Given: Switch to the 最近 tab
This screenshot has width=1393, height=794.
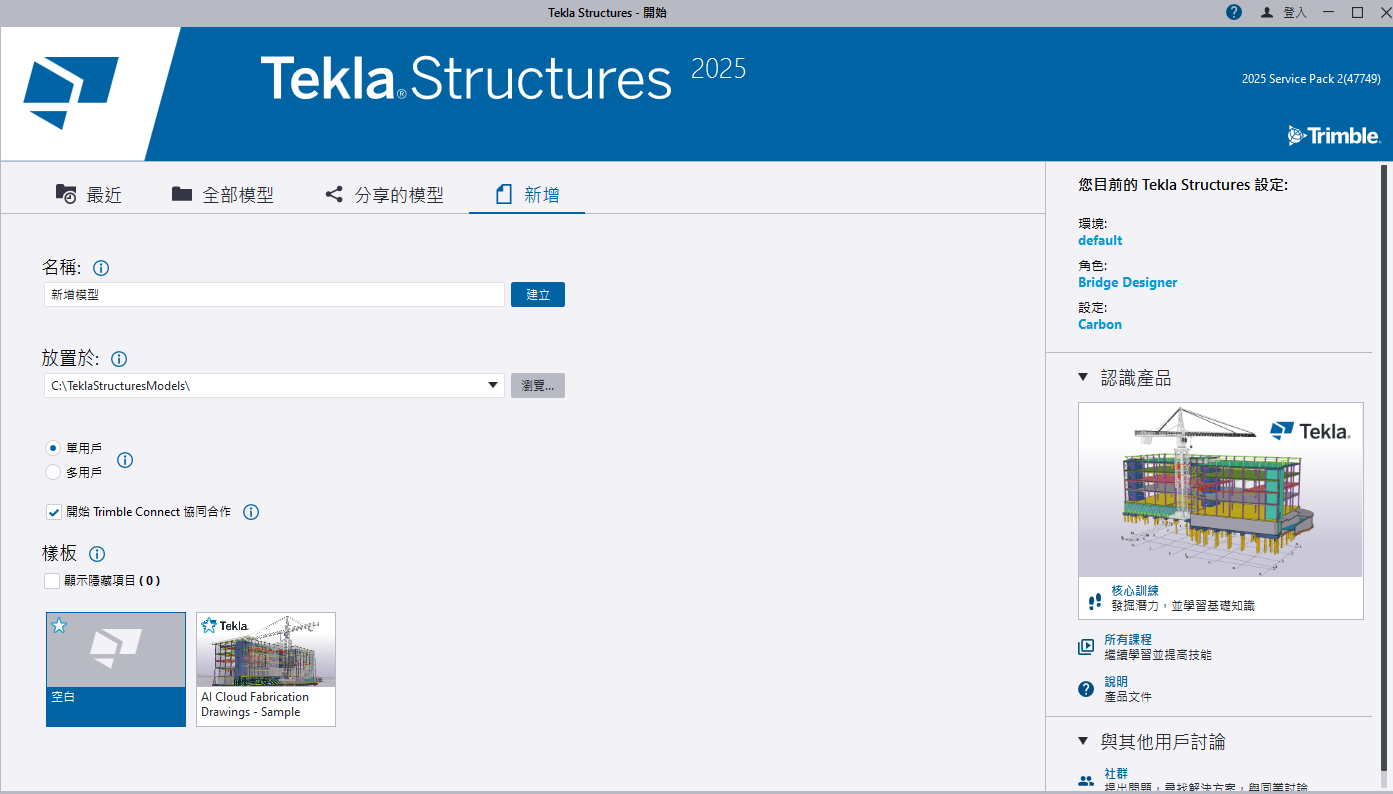Looking at the screenshot, I should coord(89,195).
